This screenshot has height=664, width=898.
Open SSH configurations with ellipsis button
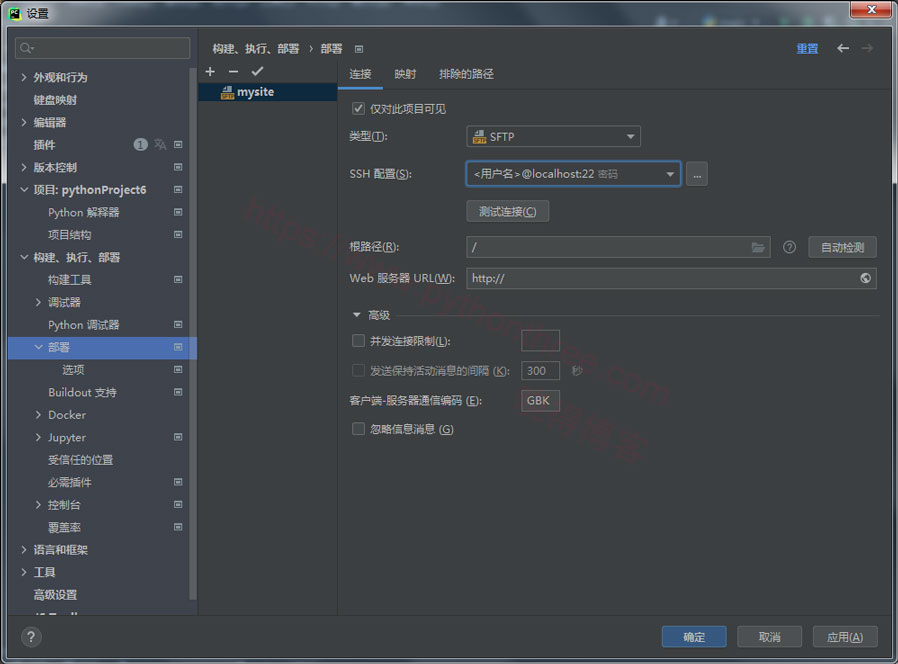(x=696, y=174)
